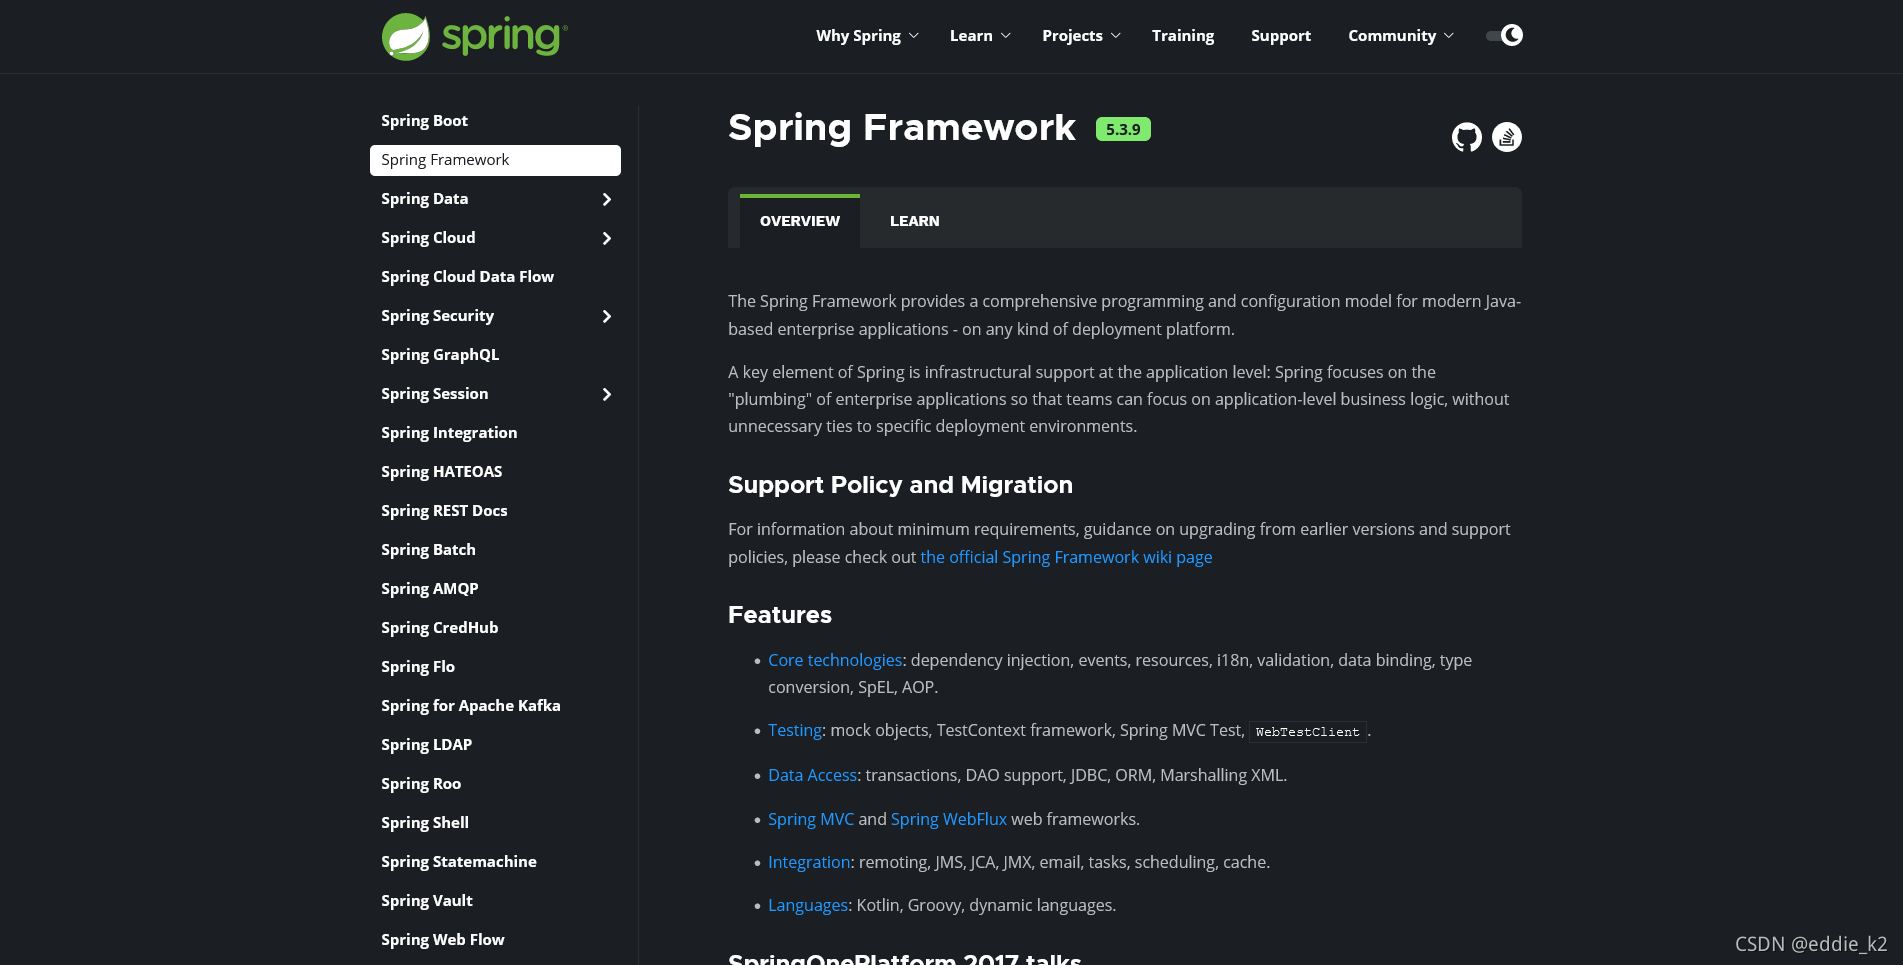This screenshot has width=1903, height=965.
Task: Open Spring Roo project
Action: [x=421, y=784]
